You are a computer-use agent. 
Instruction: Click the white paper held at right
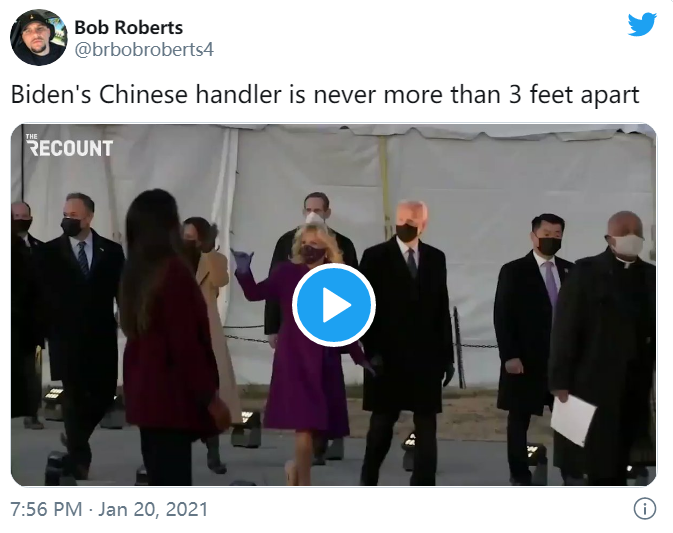[x=573, y=421]
